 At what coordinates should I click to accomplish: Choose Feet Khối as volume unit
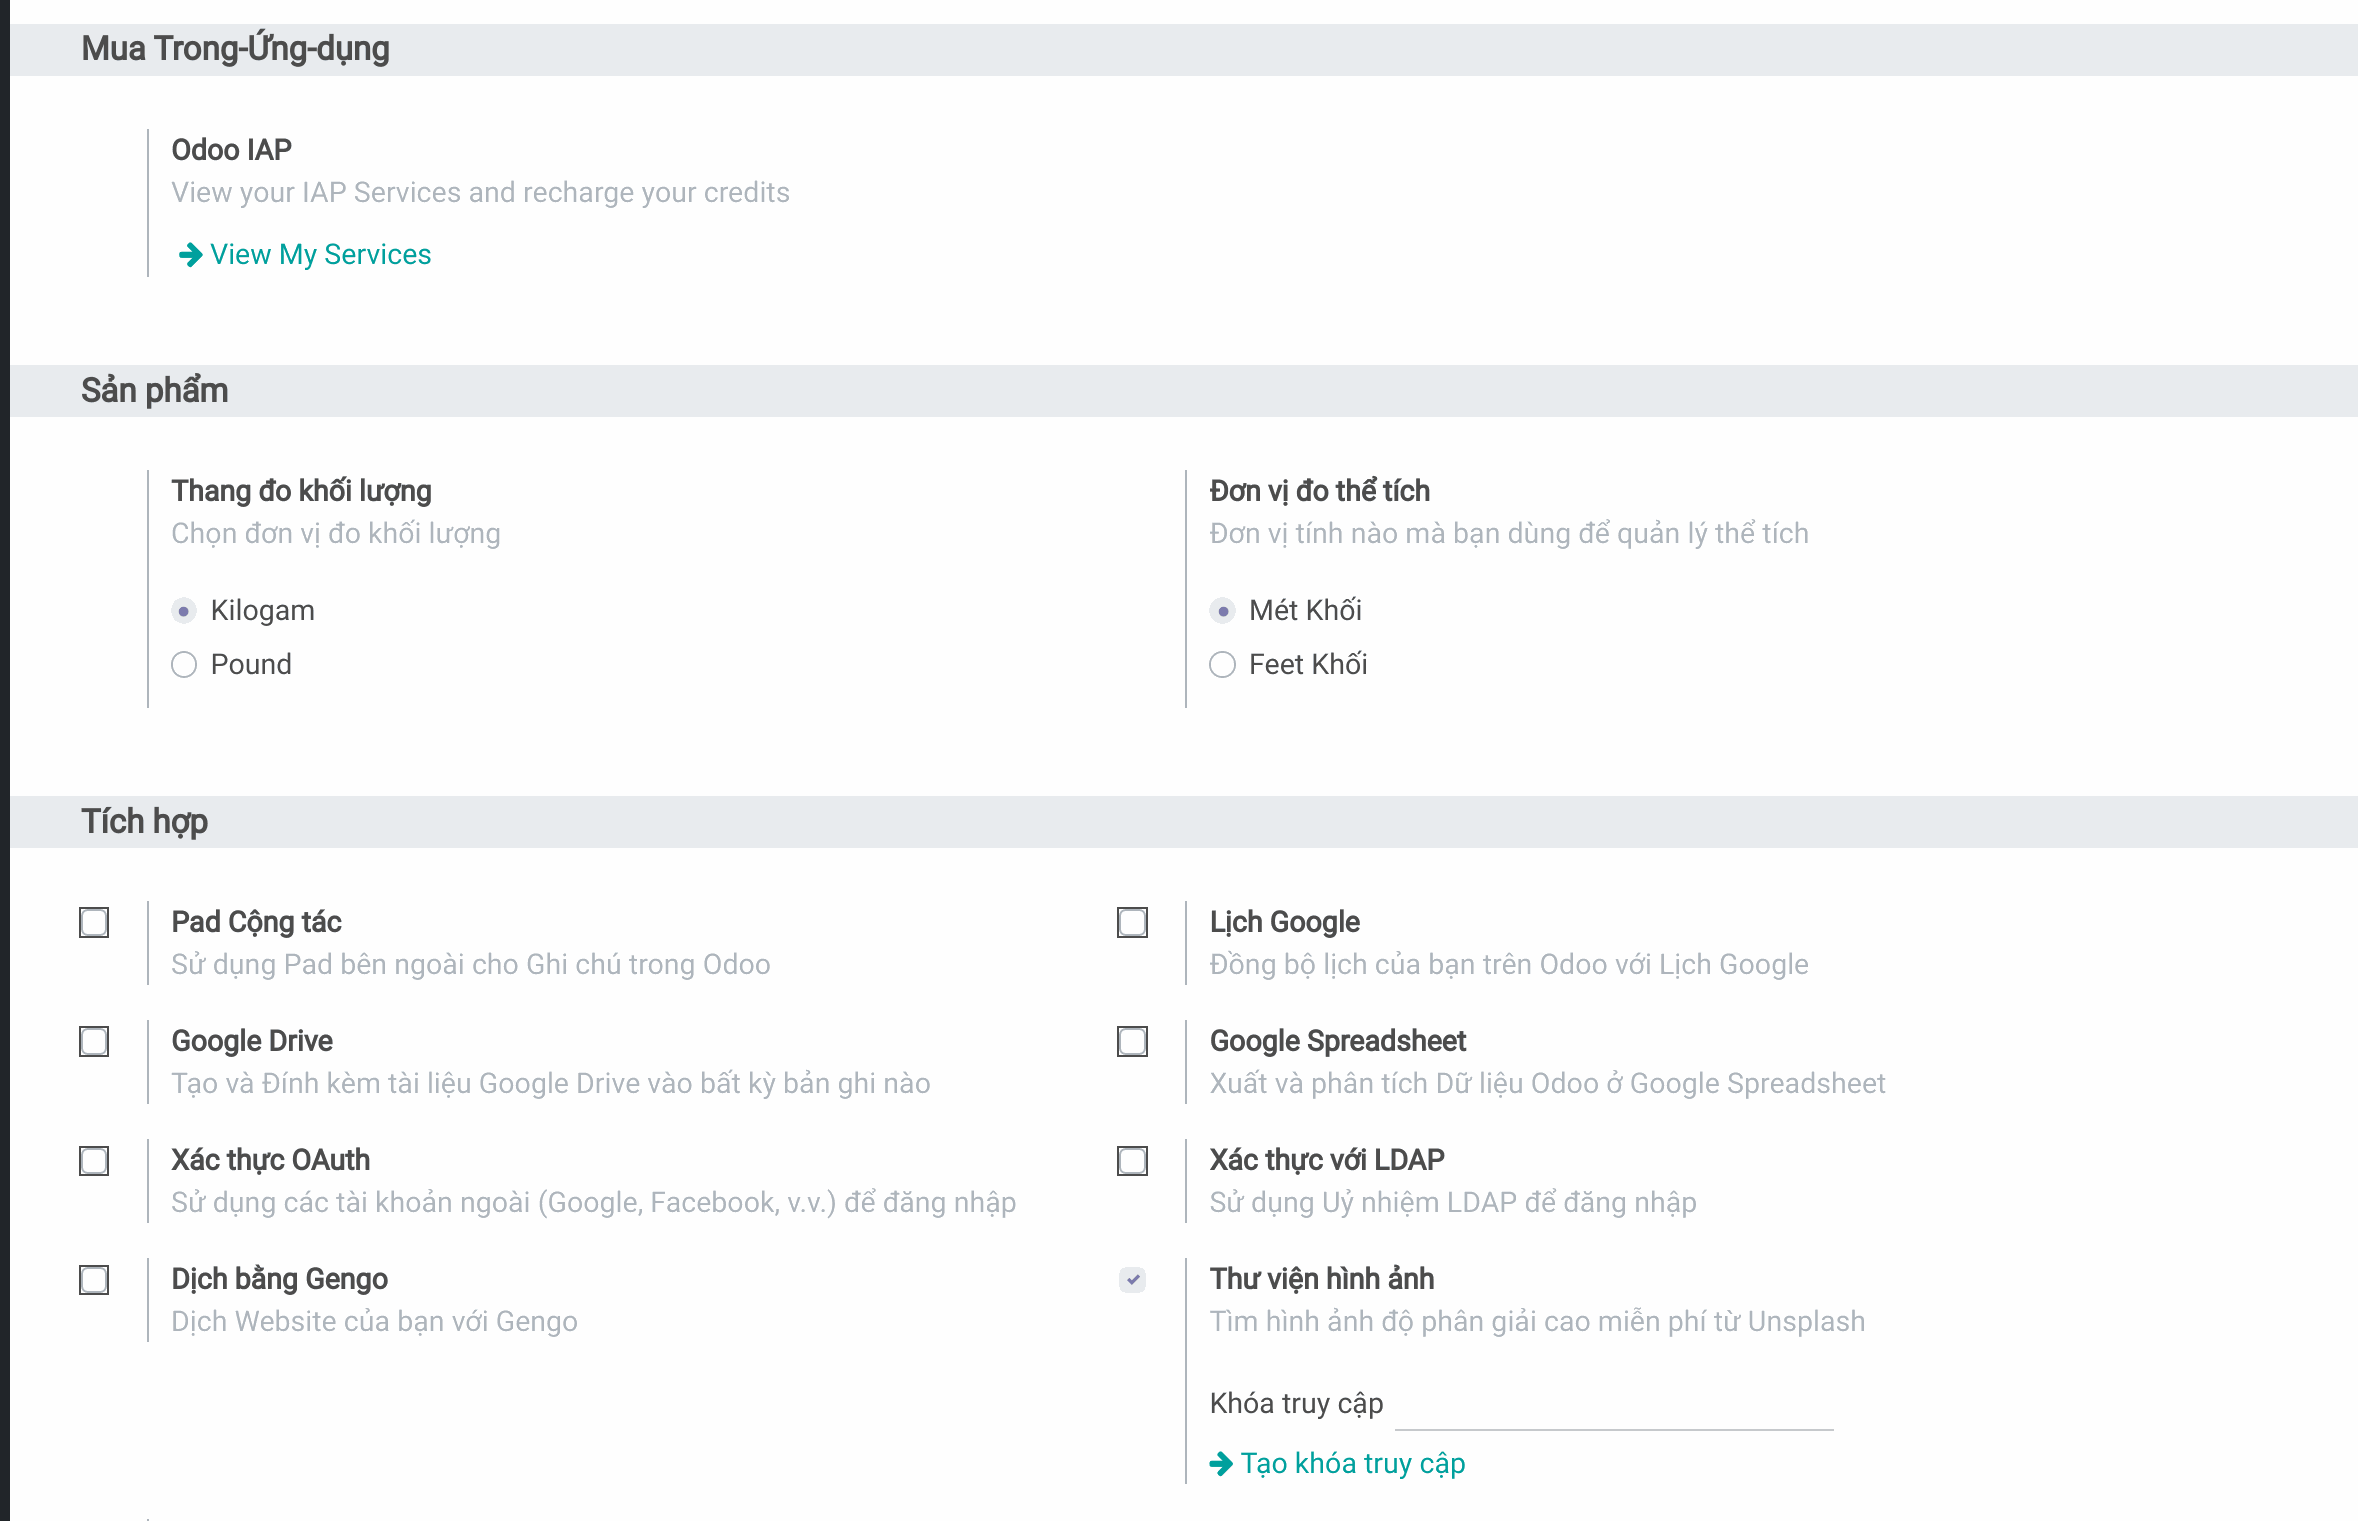click(1222, 665)
